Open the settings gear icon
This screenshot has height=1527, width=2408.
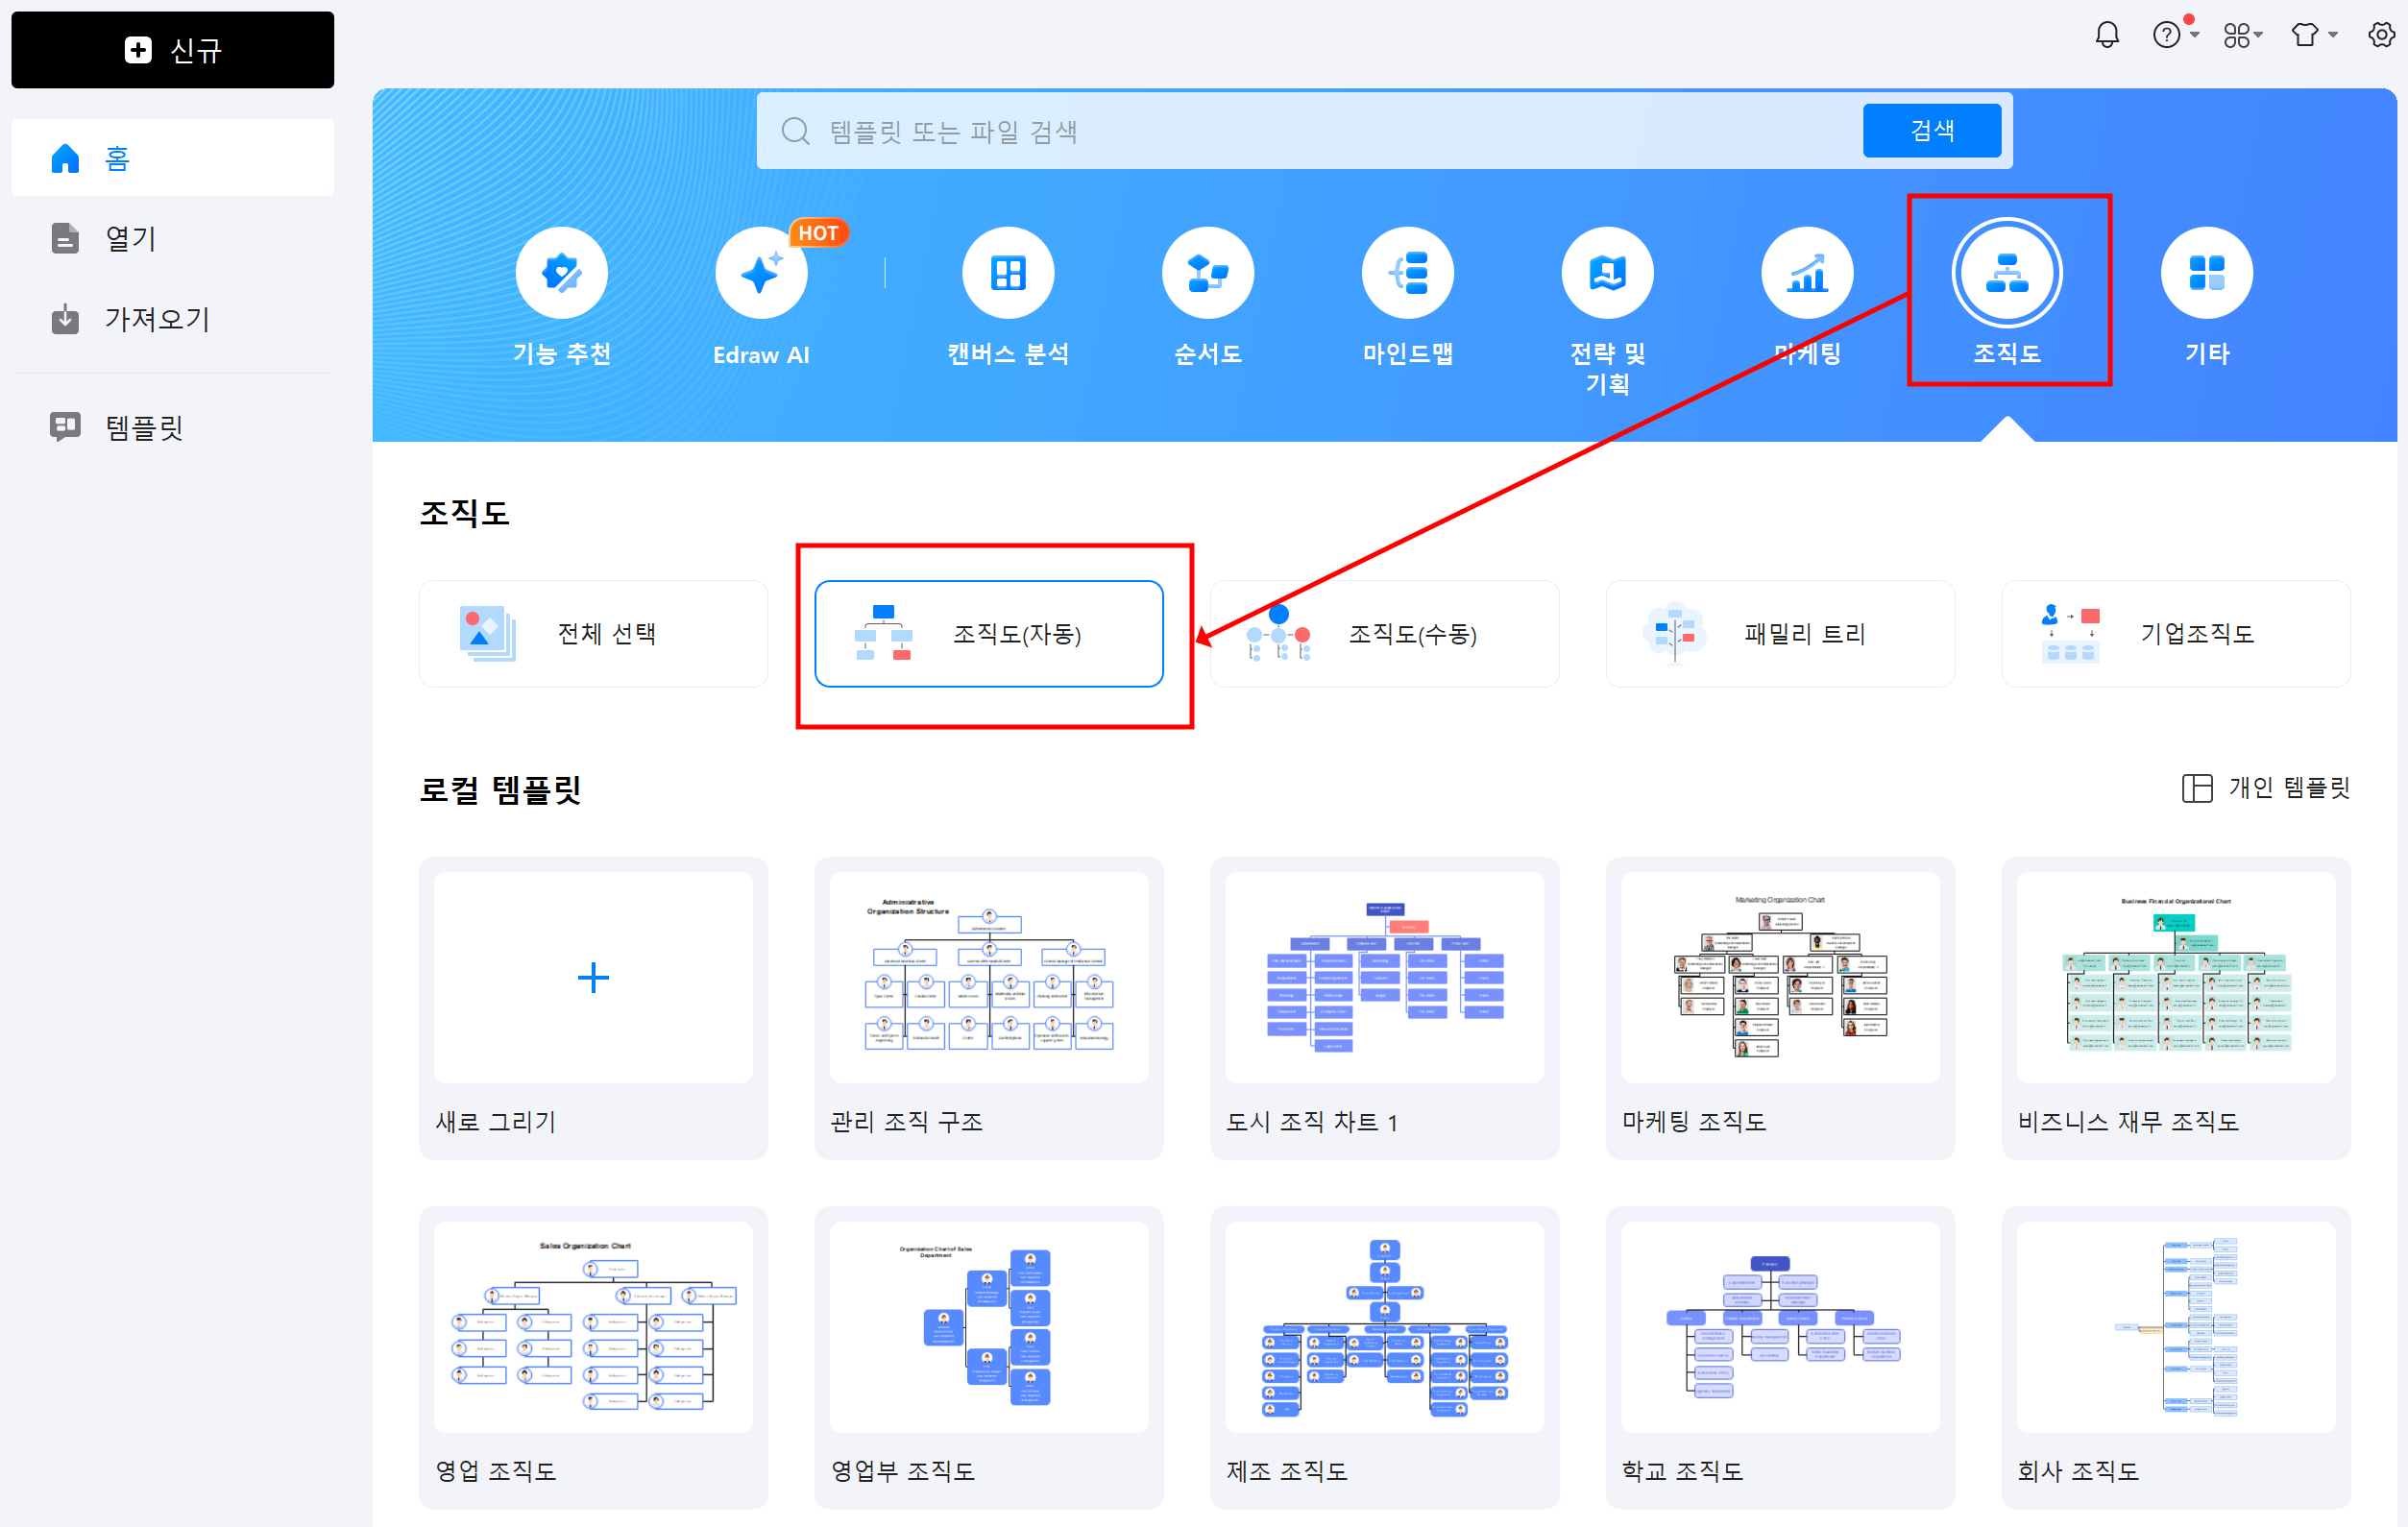coord(2382,35)
